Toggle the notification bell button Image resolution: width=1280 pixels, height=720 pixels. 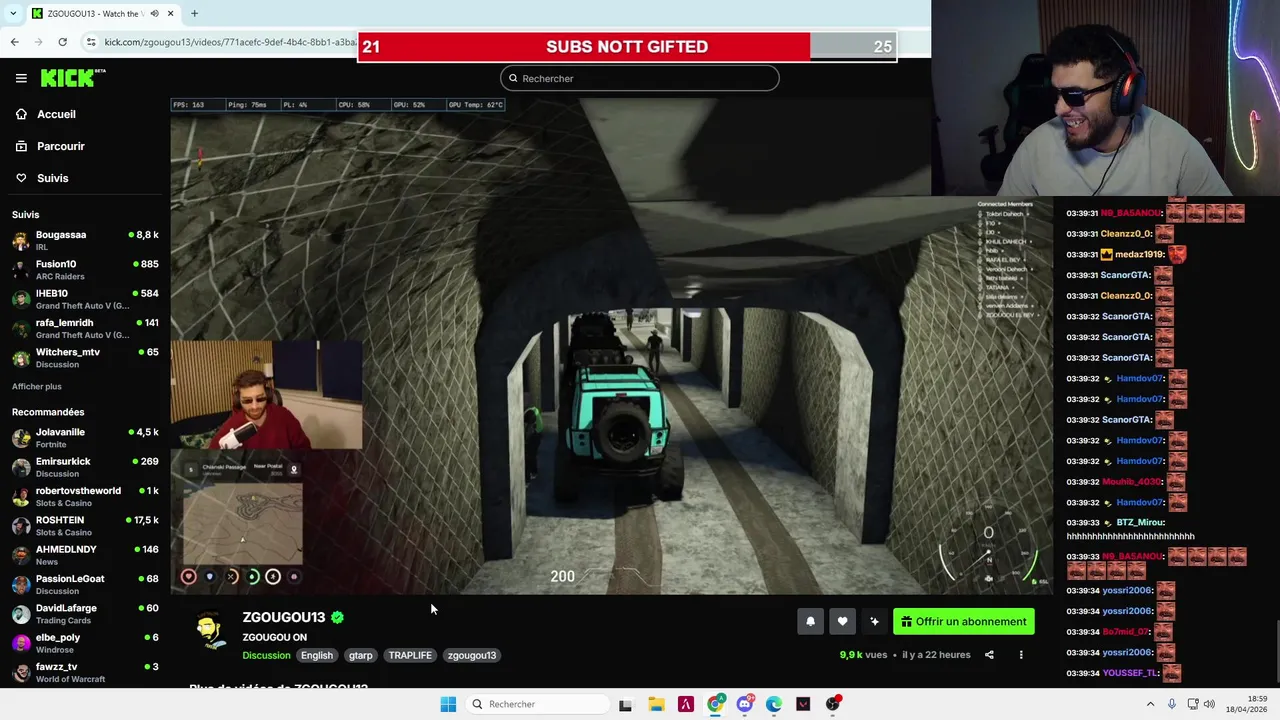tap(810, 621)
